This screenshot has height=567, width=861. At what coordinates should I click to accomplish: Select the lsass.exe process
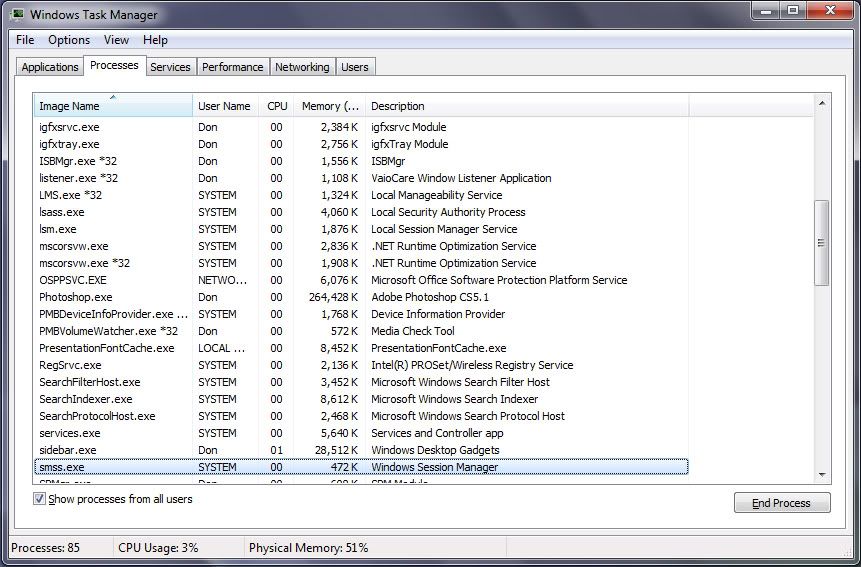[361, 212]
